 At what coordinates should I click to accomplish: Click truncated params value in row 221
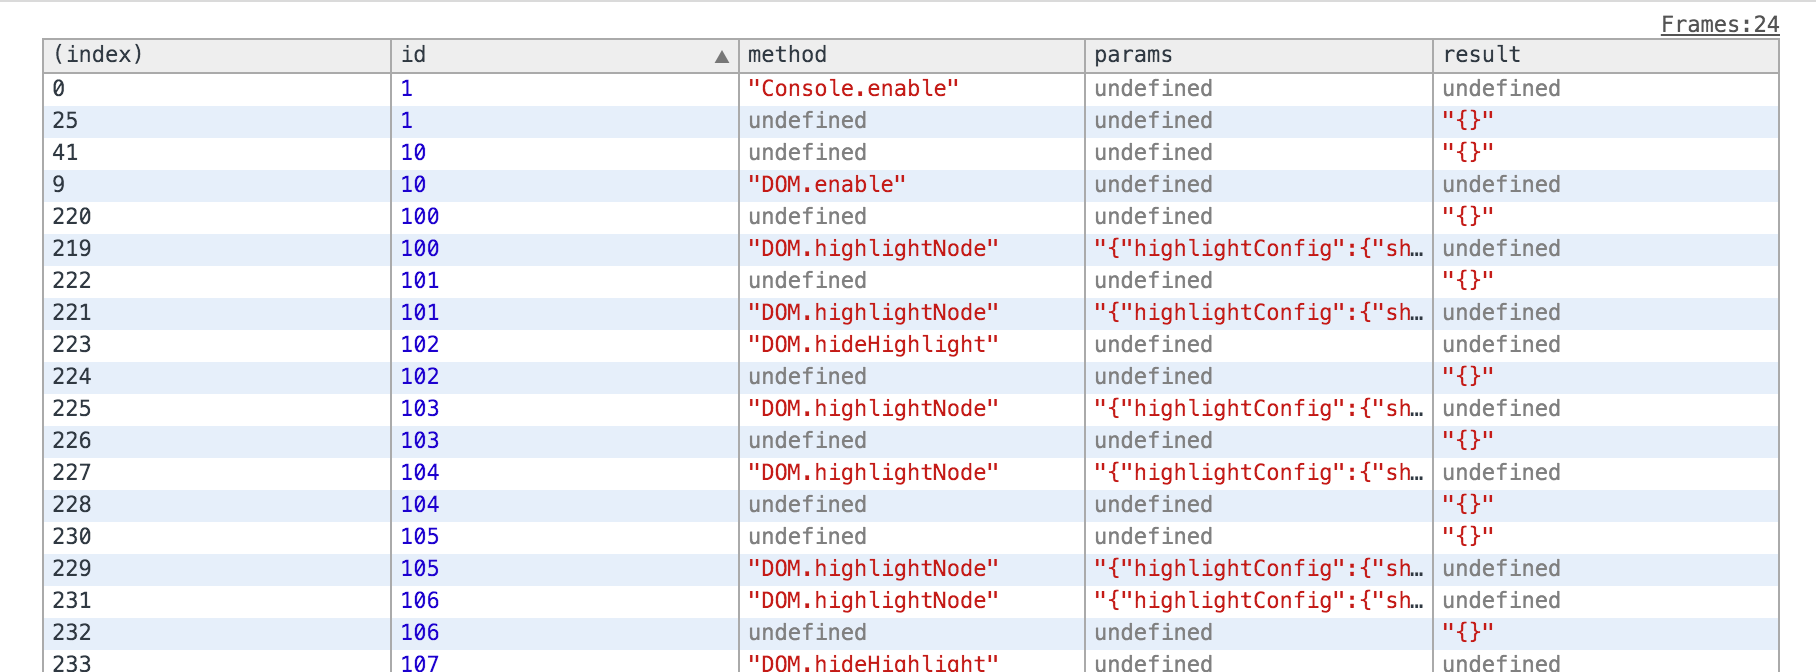(1257, 313)
